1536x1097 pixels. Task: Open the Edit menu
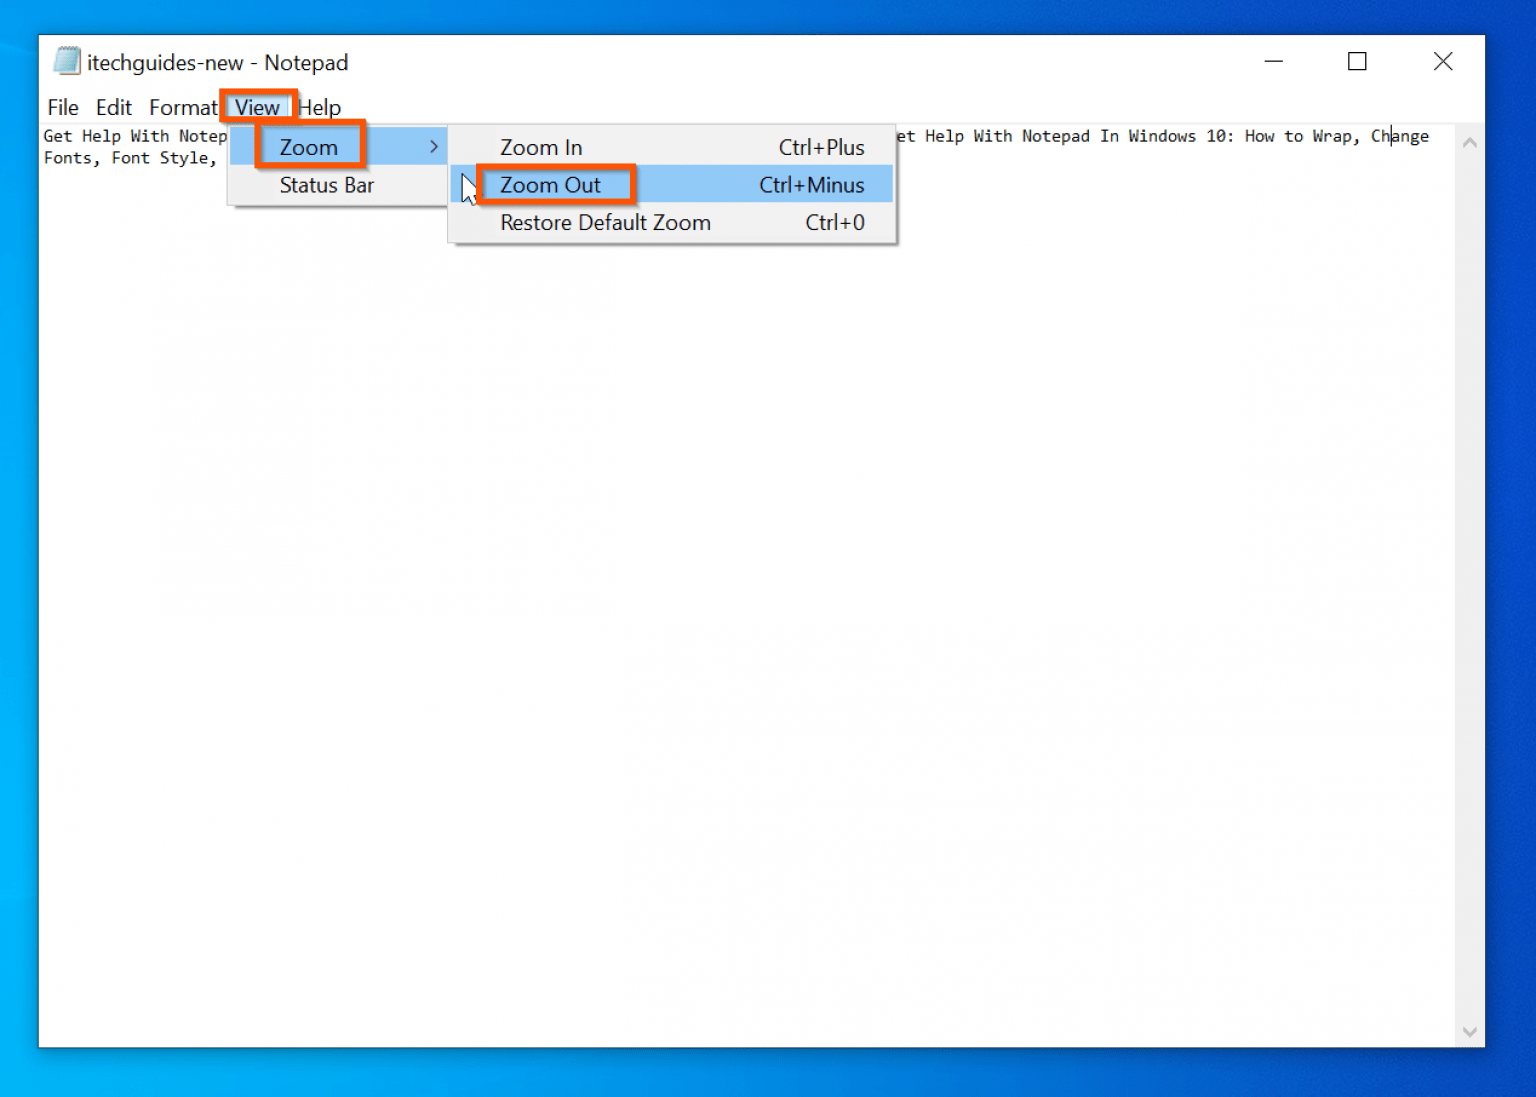click(113, 107)
